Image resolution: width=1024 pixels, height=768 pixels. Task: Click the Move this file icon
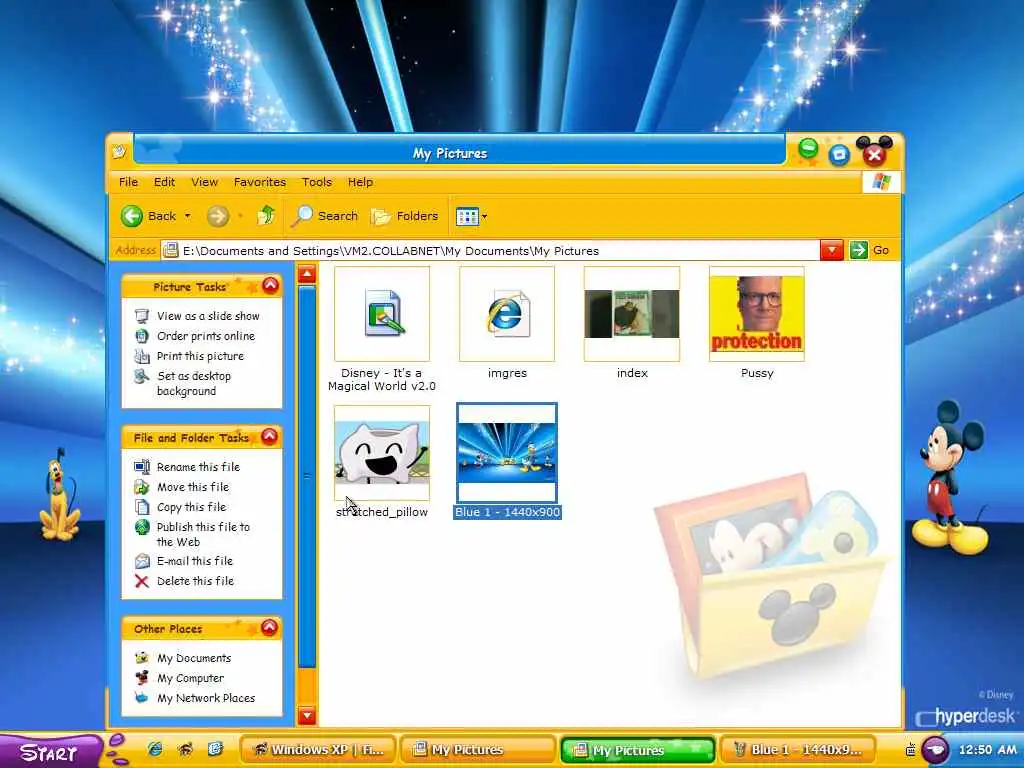tap(142, 487)
